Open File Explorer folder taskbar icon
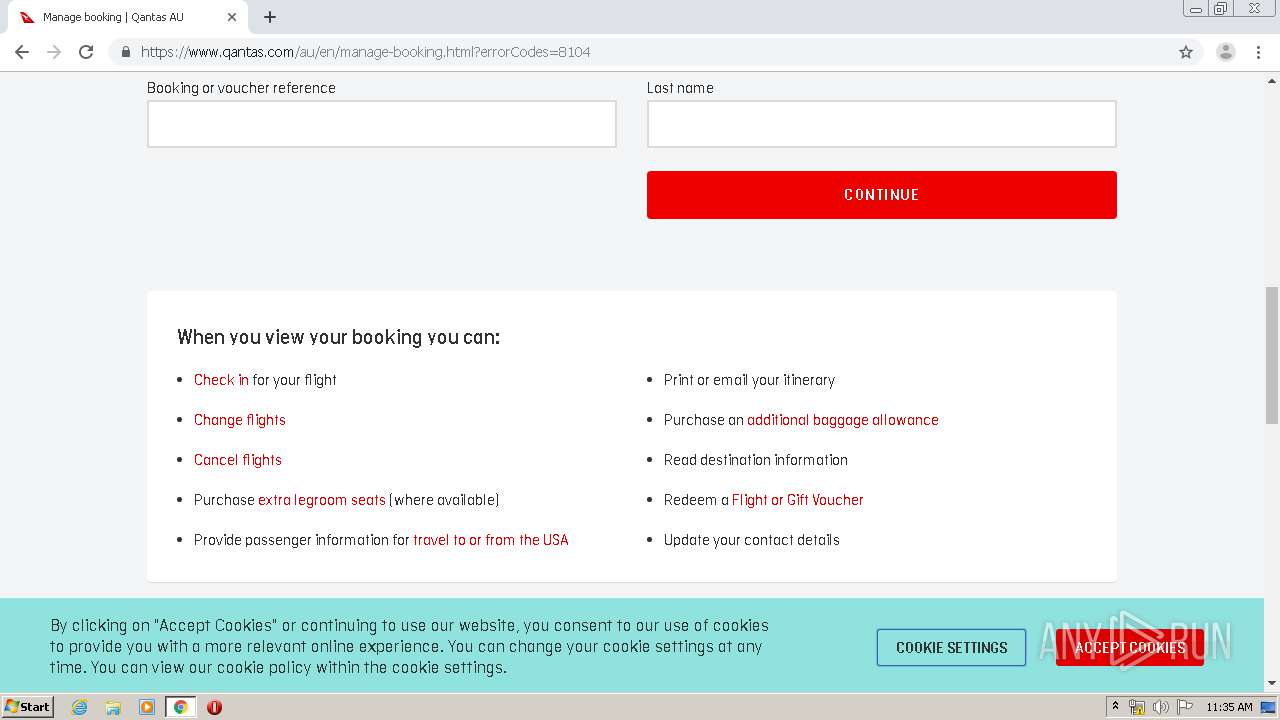 (113, 707)
